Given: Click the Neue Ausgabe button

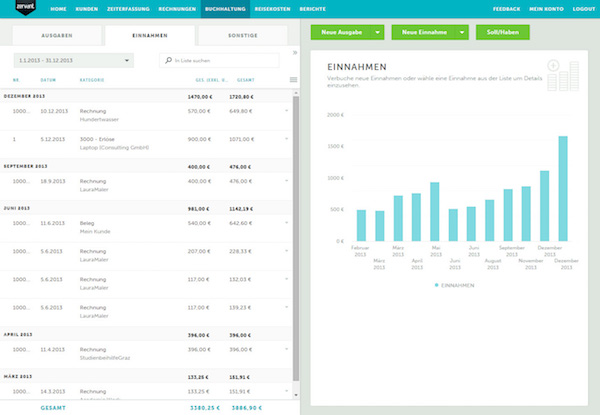Looking at the screenshot, I should 341,32.
